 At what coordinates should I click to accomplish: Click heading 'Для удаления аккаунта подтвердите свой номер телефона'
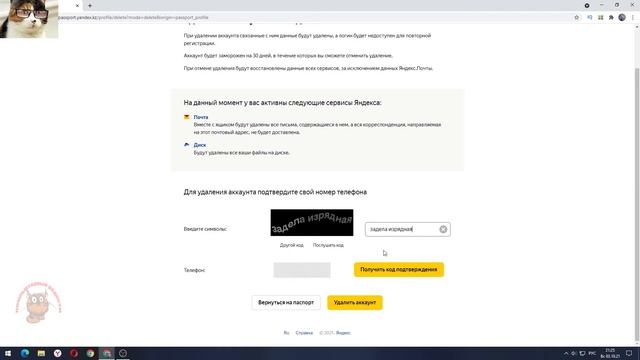[x=275, y=192]
